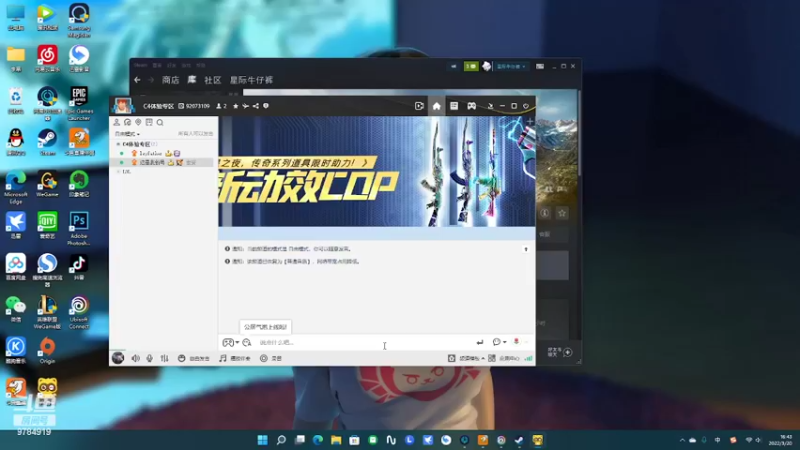Click the record button in bottom bar
This screenshot has width=800, height=450.
click(271, 358)
